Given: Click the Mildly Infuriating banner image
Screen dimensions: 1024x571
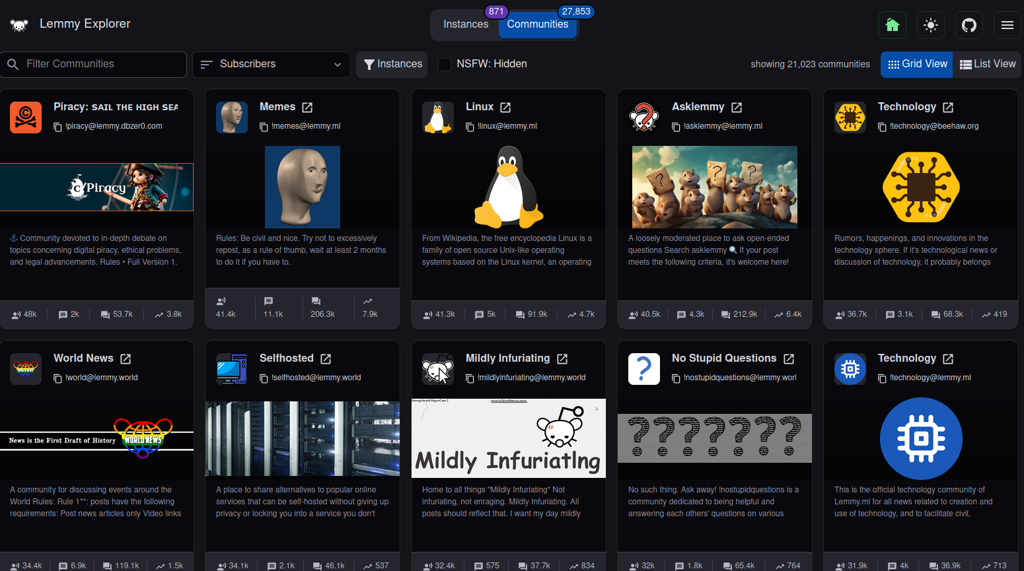Looking at the screenshot, I should tap(508, 438).
